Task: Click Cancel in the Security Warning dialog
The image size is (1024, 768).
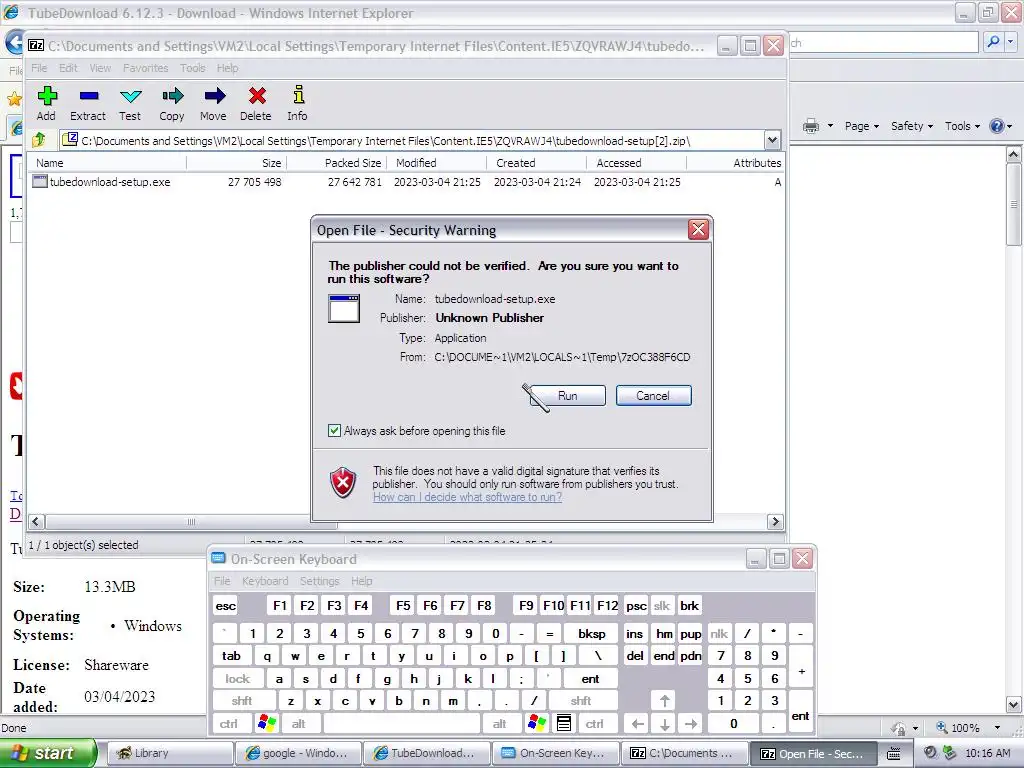Action: pos(653,396)
